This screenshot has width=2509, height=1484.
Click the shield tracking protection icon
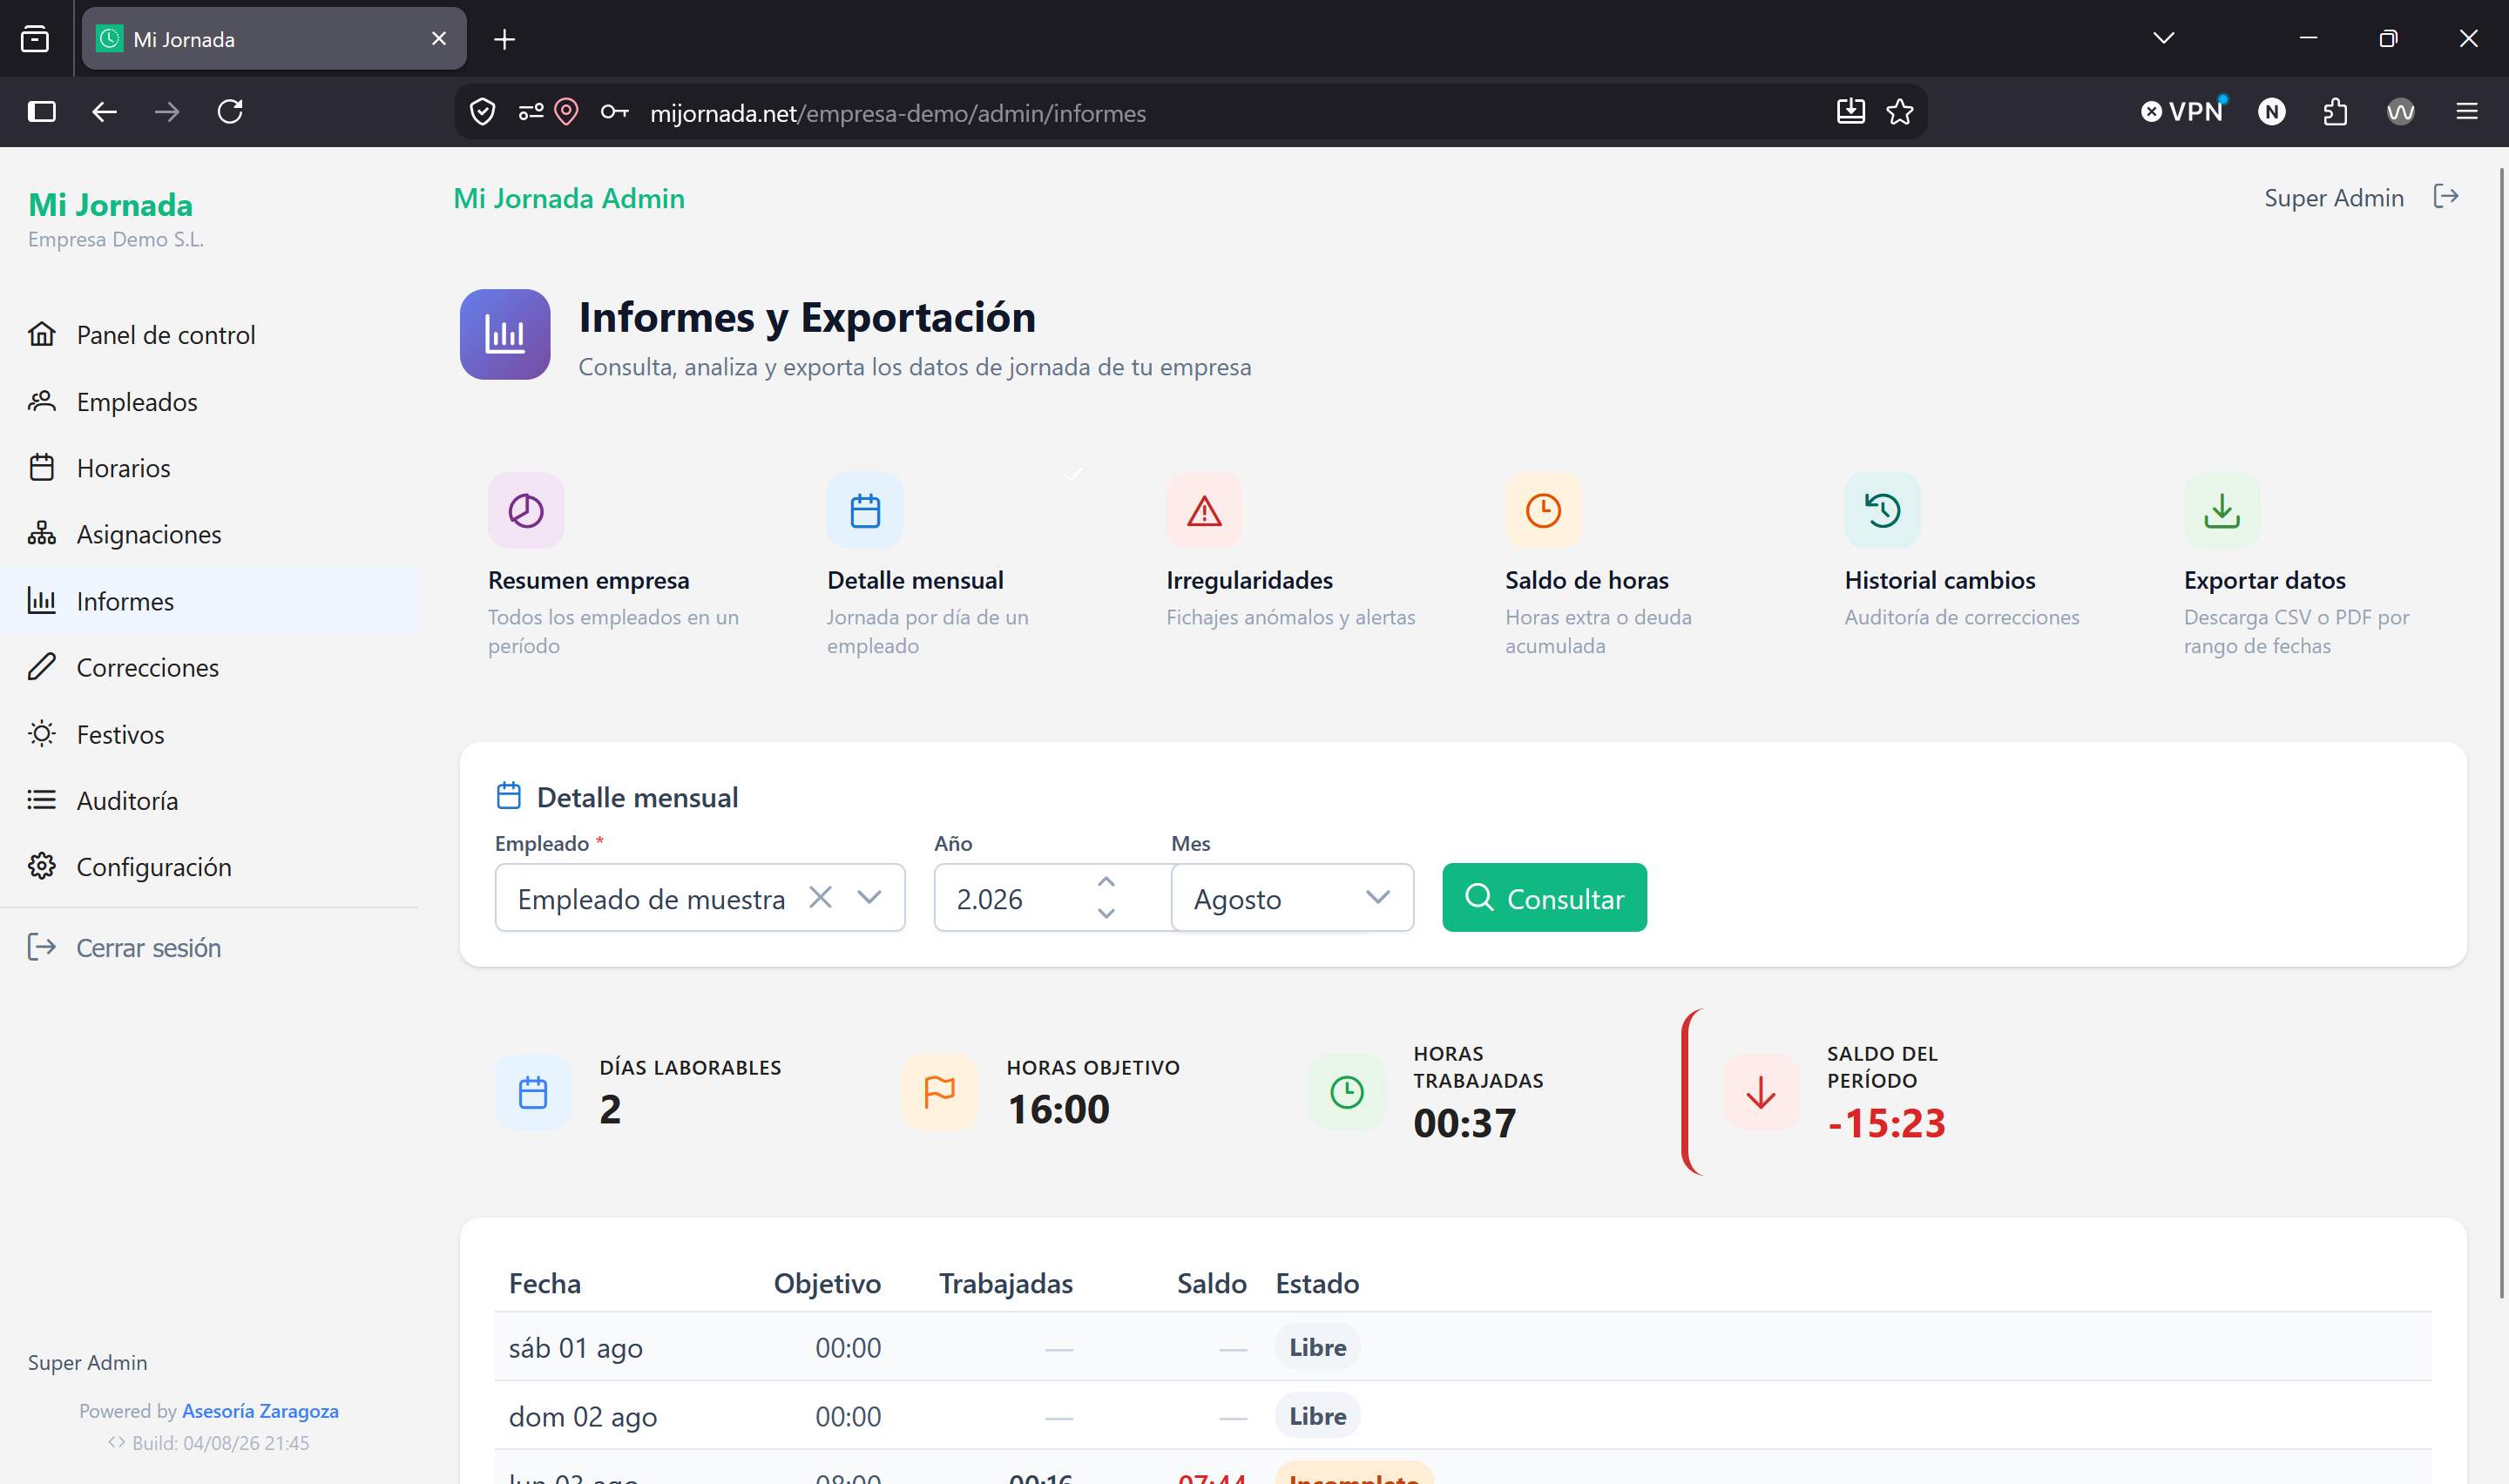point(482,111)
